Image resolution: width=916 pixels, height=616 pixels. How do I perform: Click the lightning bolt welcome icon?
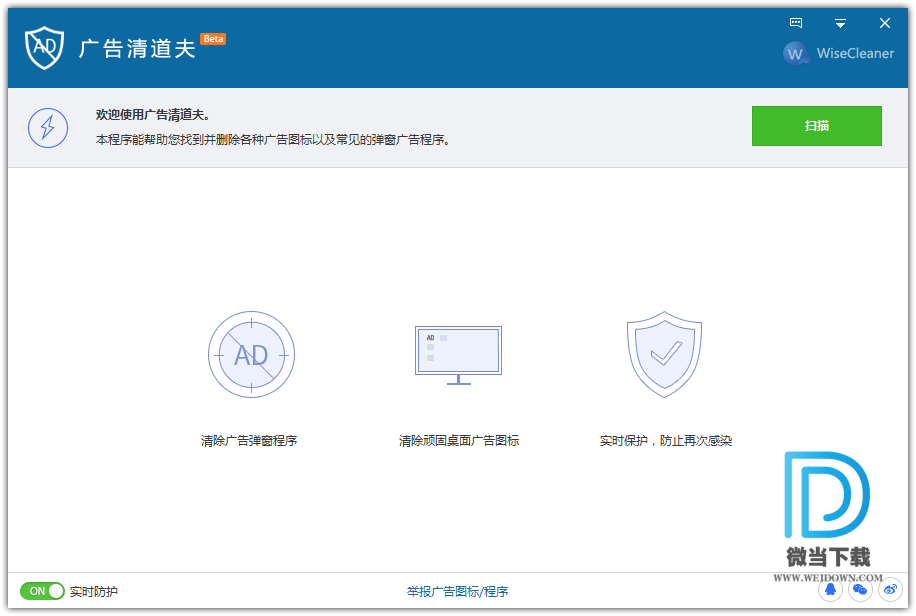[48, 127]
